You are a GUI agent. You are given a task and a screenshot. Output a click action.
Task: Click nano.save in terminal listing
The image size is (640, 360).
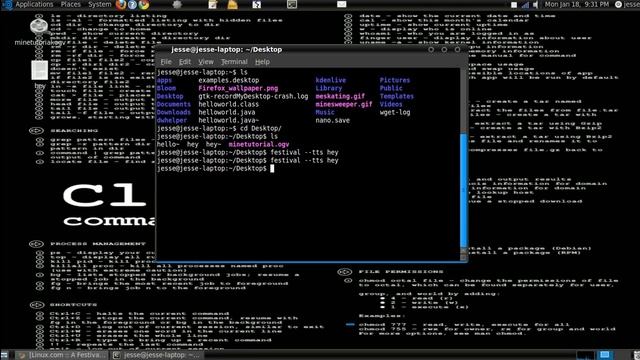pos(333,120)
